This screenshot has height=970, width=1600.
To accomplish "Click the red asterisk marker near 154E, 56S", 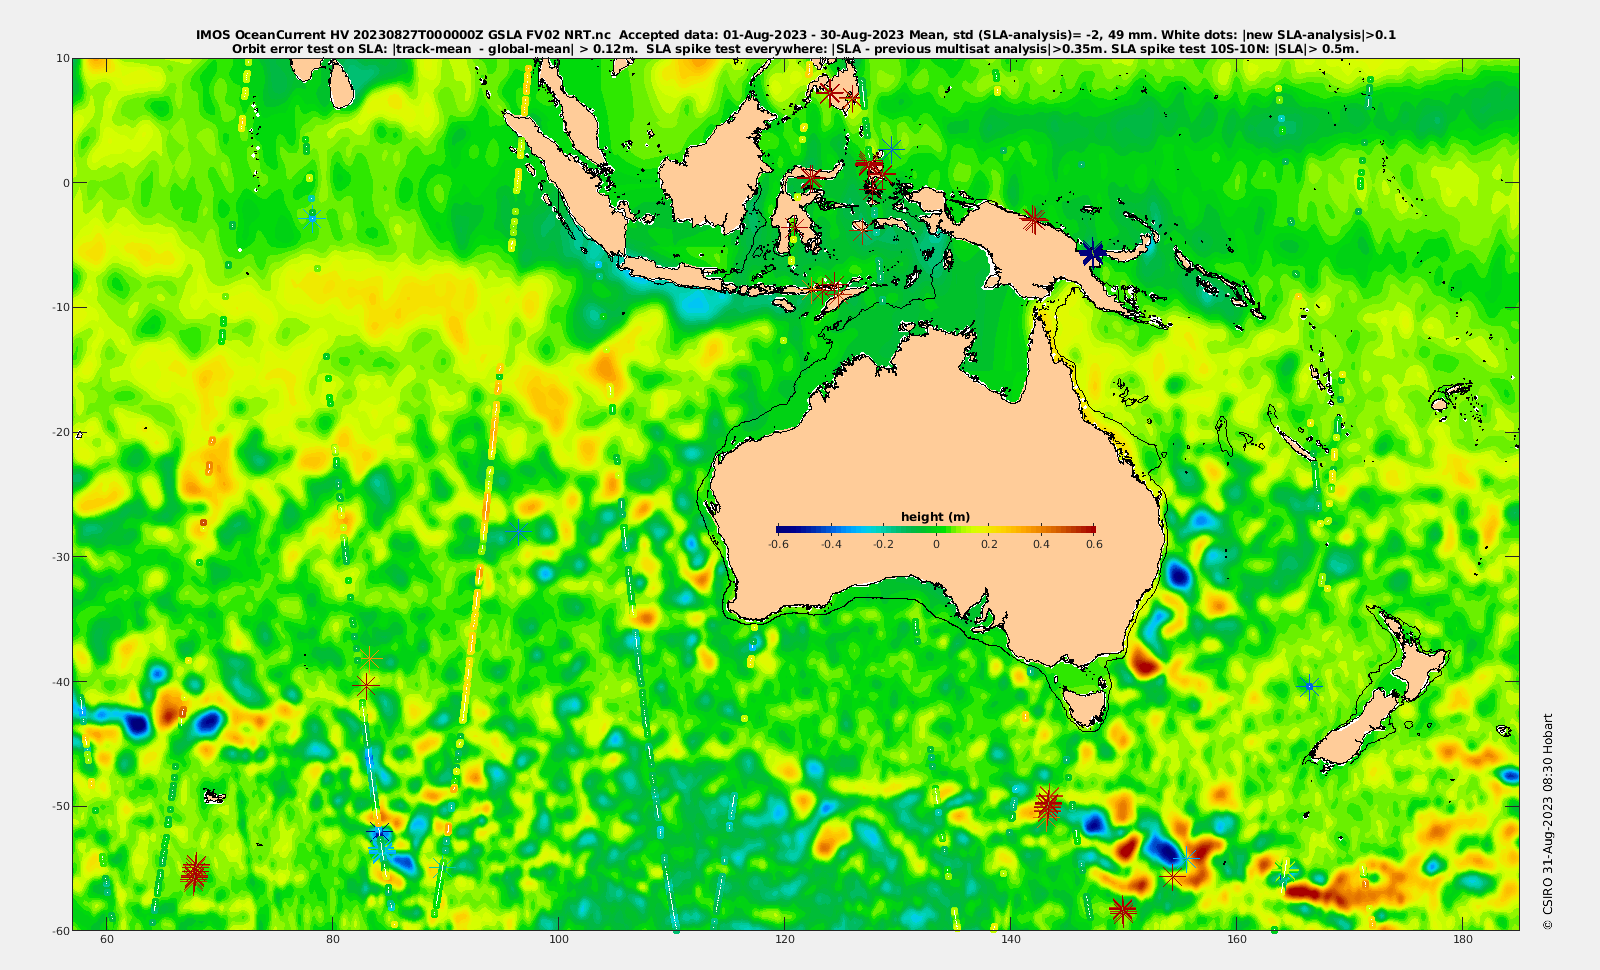I will click(x=1173, y=877).
